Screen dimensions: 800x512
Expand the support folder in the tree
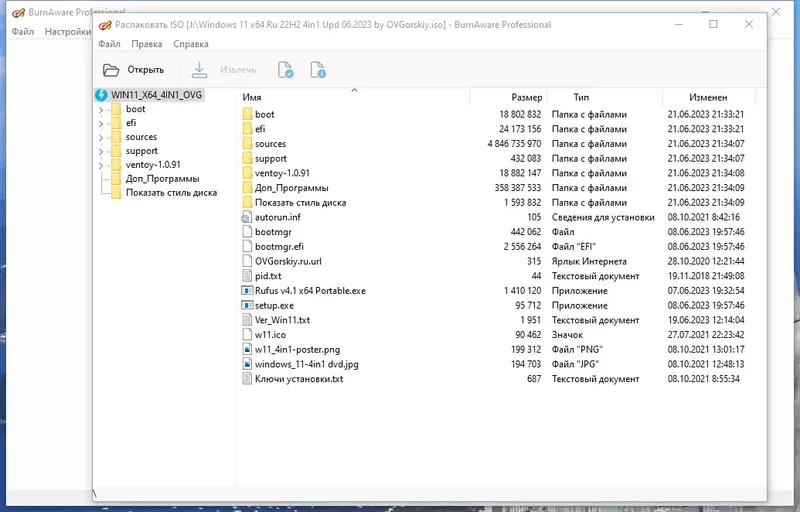pyautogui.click(x=101, y=151)
